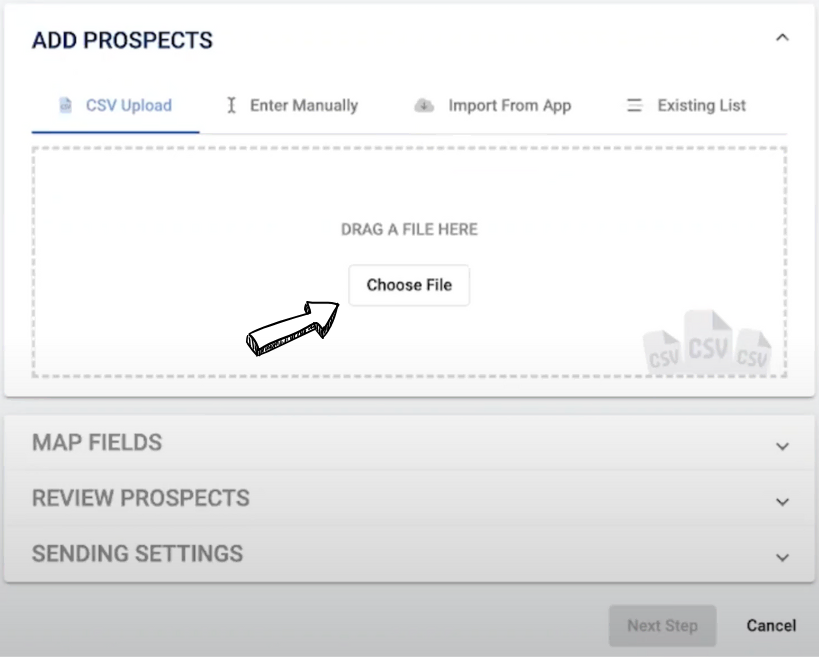The width and height of the screenshot is (819, 657).
Task: Cancel adding prospects
Action: coord(771,625)
